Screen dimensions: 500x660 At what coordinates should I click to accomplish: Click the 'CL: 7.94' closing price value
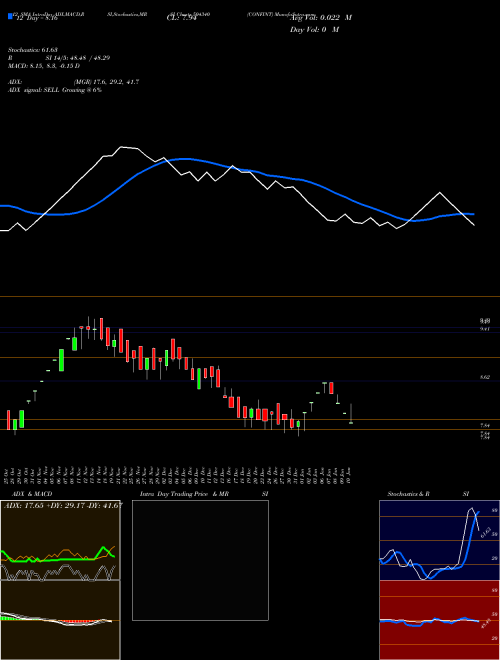click(x=182, y=19)
